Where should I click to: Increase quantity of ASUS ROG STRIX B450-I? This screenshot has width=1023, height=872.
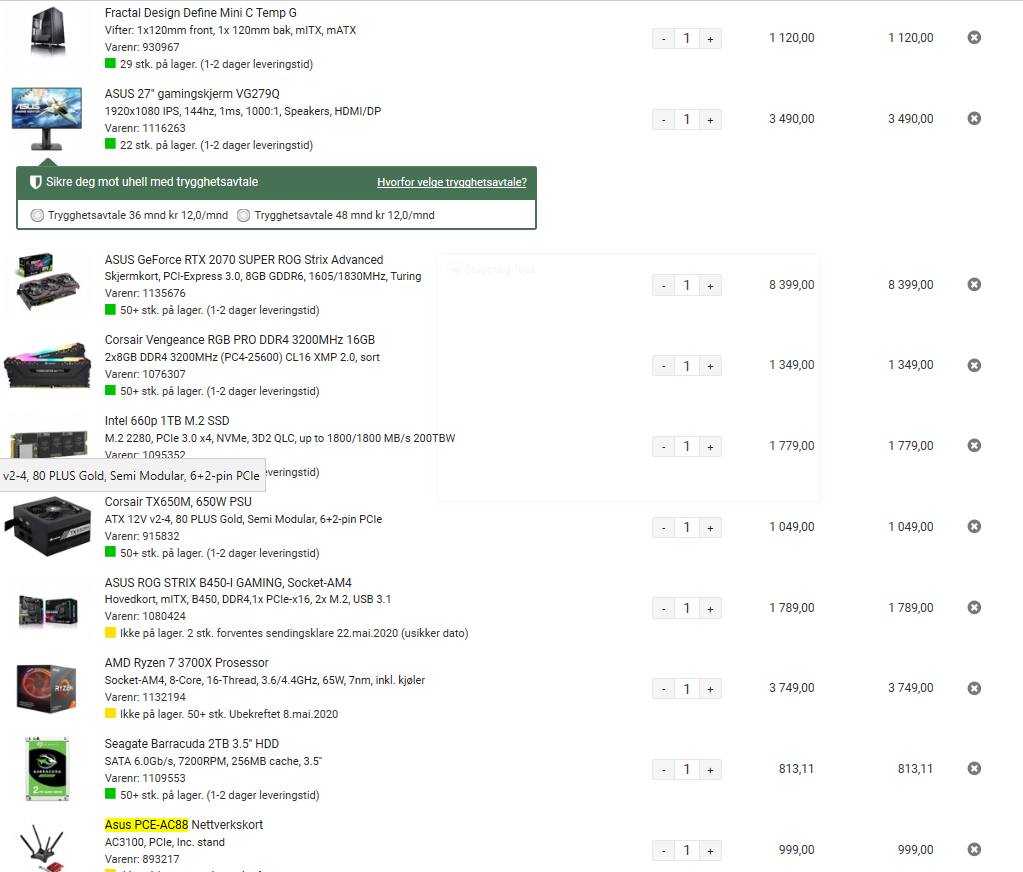[710, 609]
